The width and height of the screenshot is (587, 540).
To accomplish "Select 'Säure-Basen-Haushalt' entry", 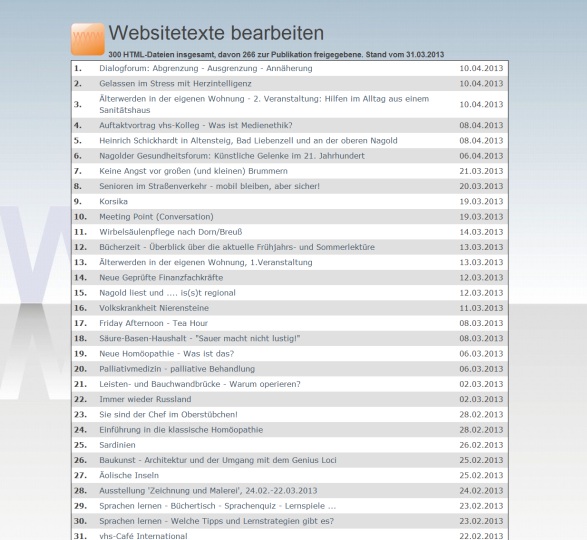I will 200,339.
